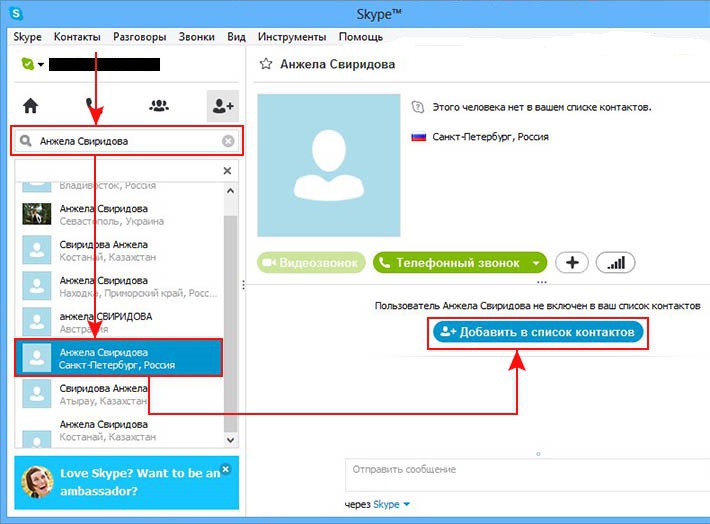
Task: Click avatar of Находка contact
Action: pos(37,286)
